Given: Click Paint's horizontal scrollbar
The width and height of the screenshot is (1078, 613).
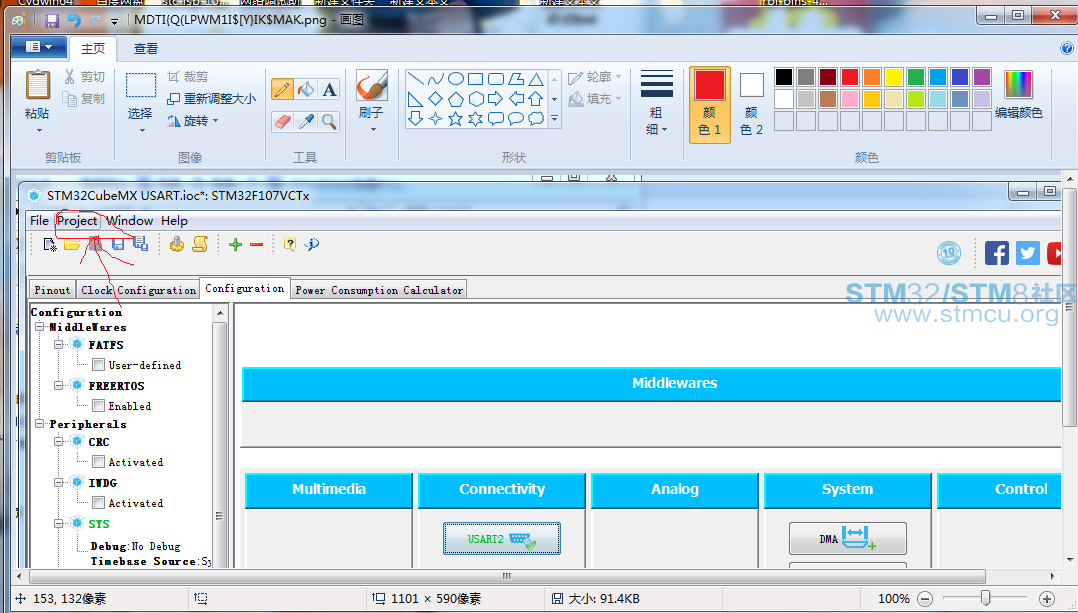Looking at the screenshot, I should (507, 576).
